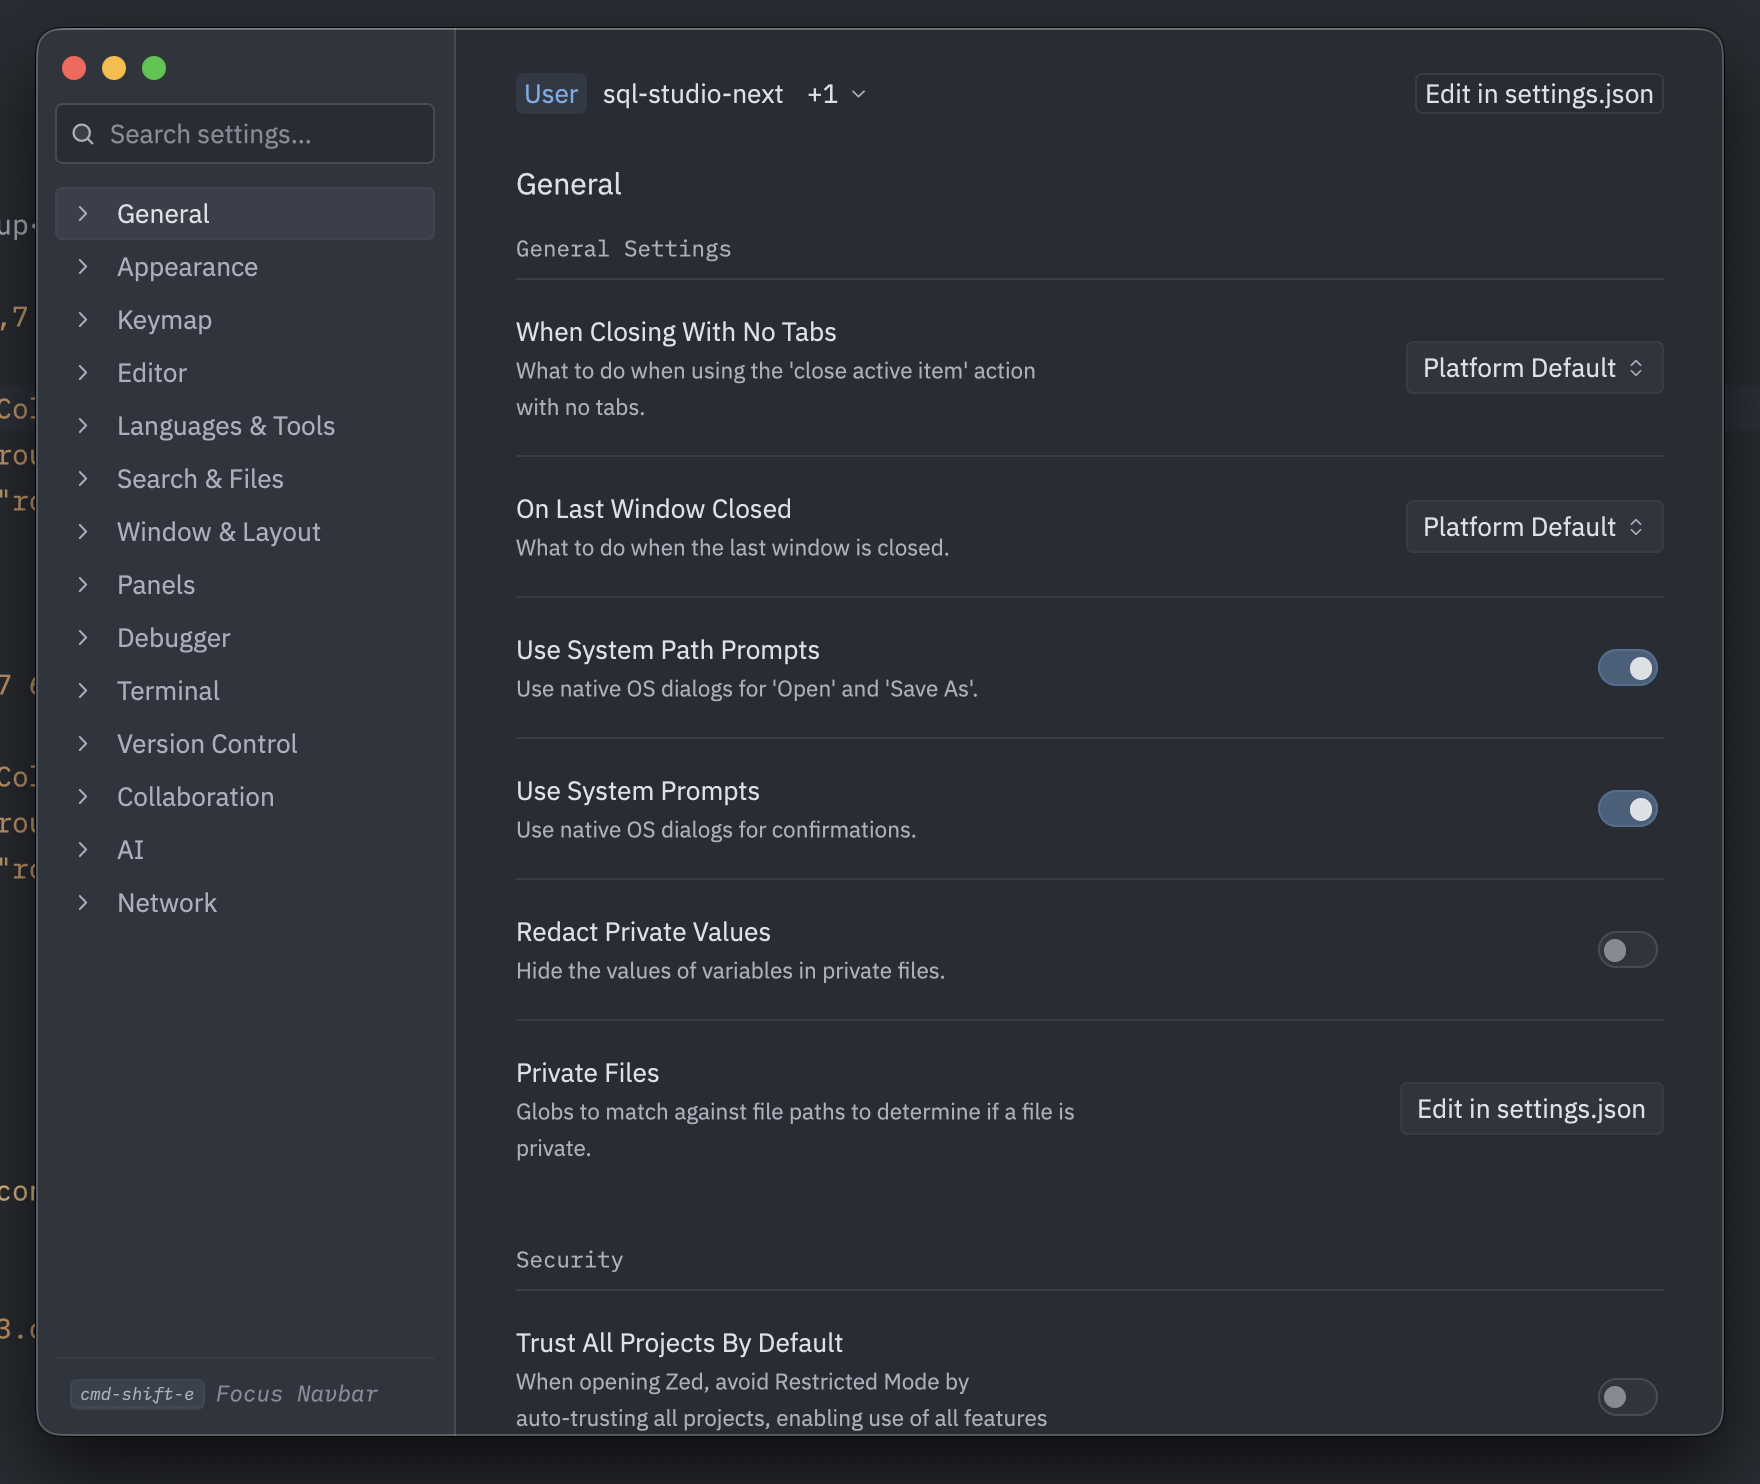The width and height of the screenshot is (1760, 1484).
Task: Click the search magnifier icon
Action: (x=83, y=134)
